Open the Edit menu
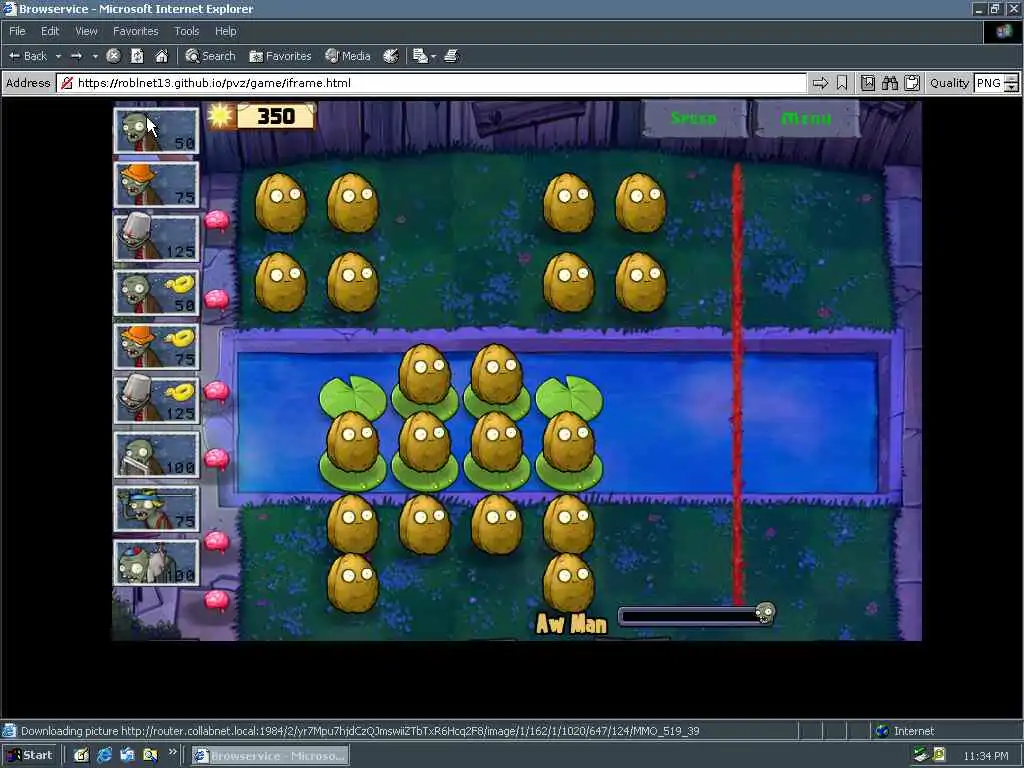The image size is (1024, 768). tap(50, 31)
